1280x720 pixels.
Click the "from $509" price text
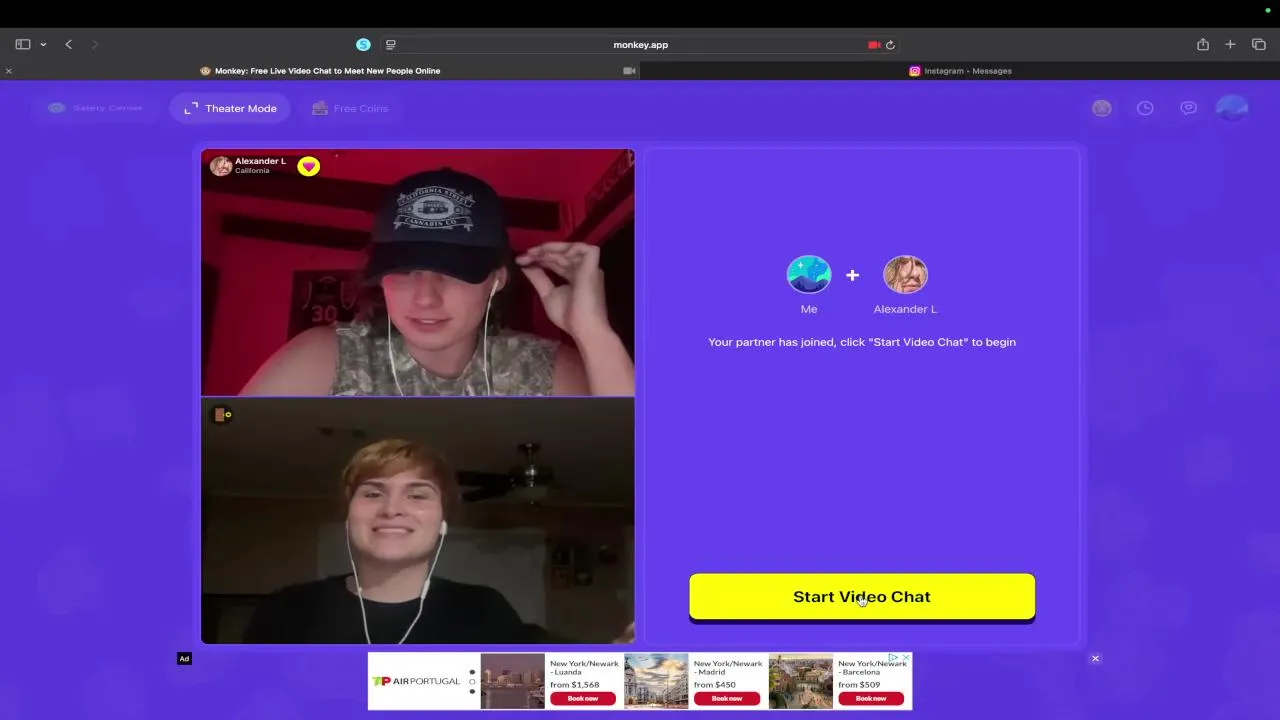859,685
